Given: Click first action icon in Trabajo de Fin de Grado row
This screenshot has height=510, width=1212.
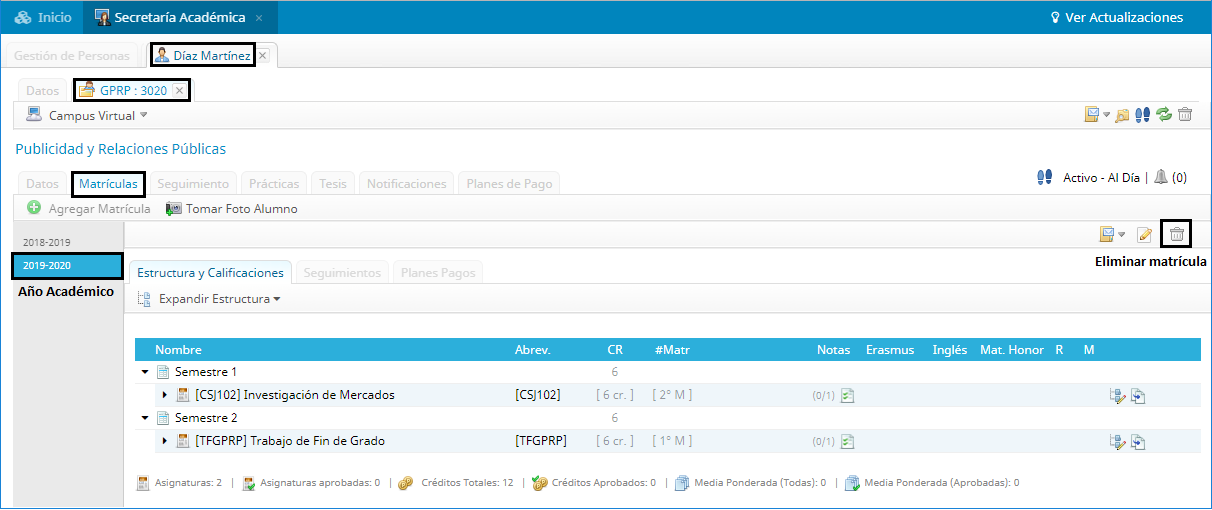Looking at the screenshot, I should click(x=1117, y=441).
